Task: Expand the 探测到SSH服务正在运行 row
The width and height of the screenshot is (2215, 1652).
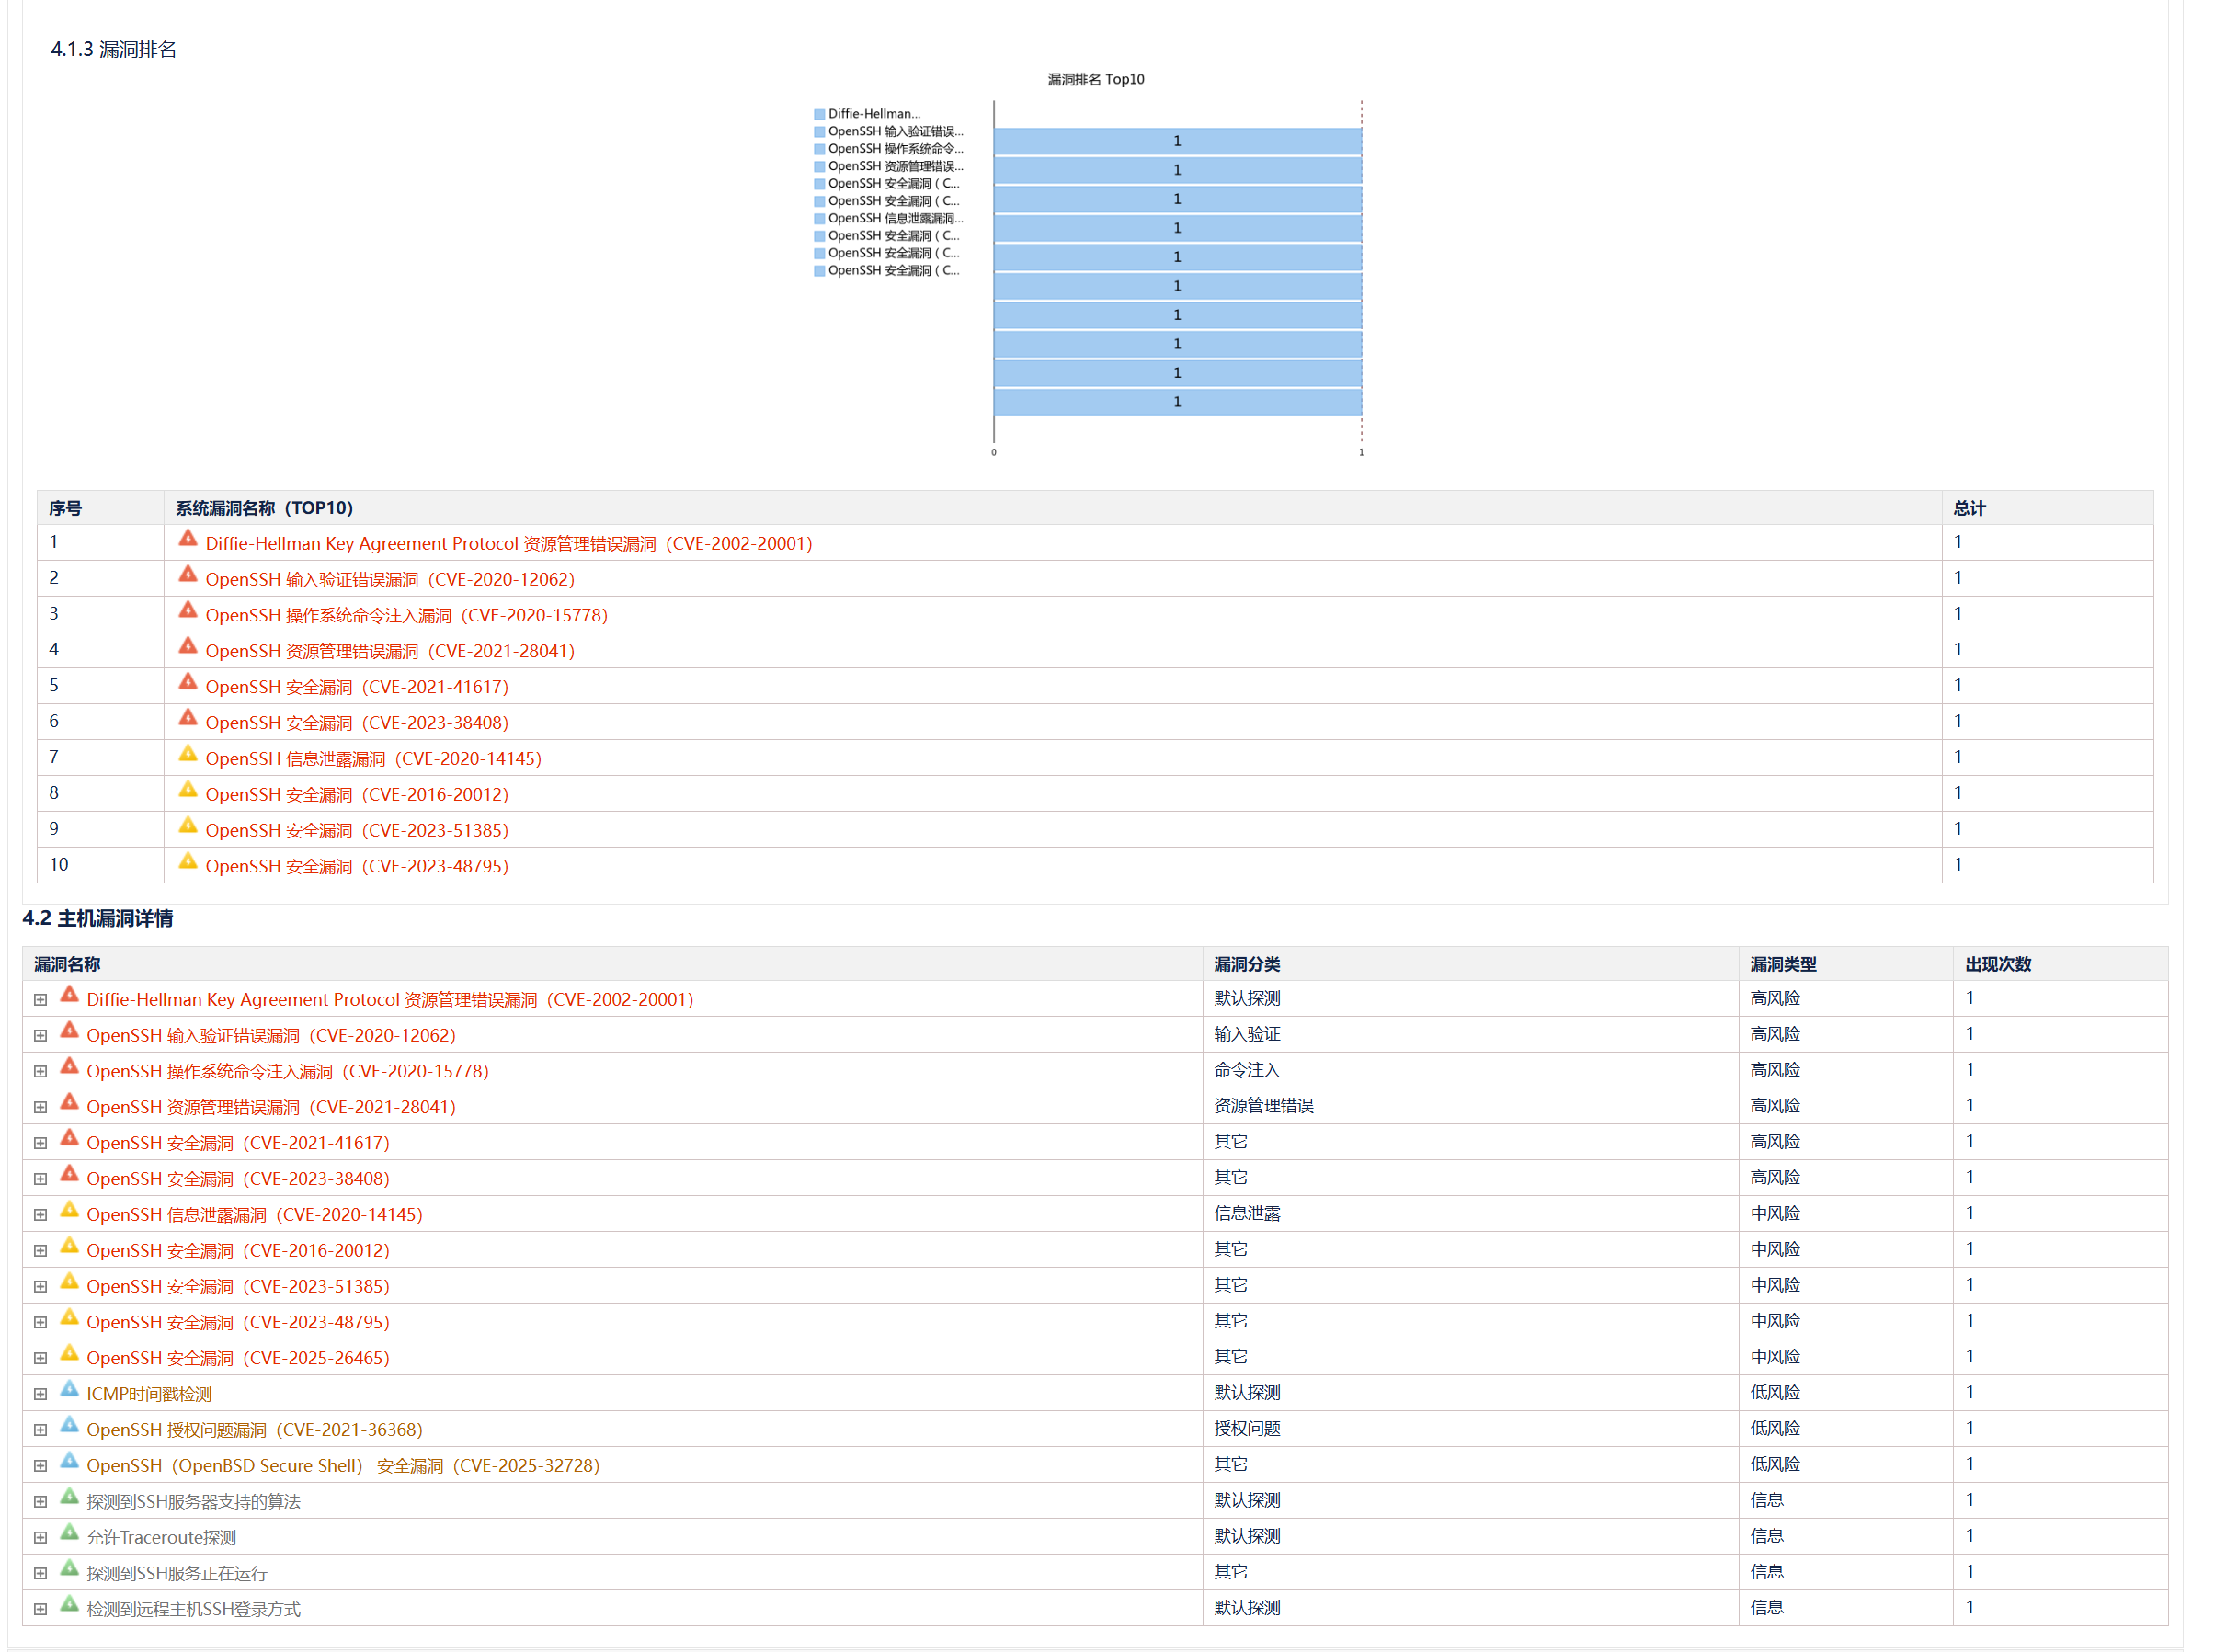Action: click(40, 1574)
